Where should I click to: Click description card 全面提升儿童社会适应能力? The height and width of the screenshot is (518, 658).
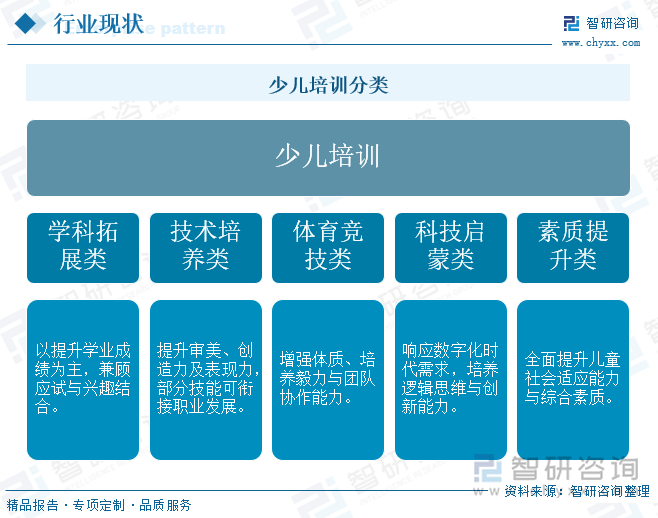pos(573,379)
